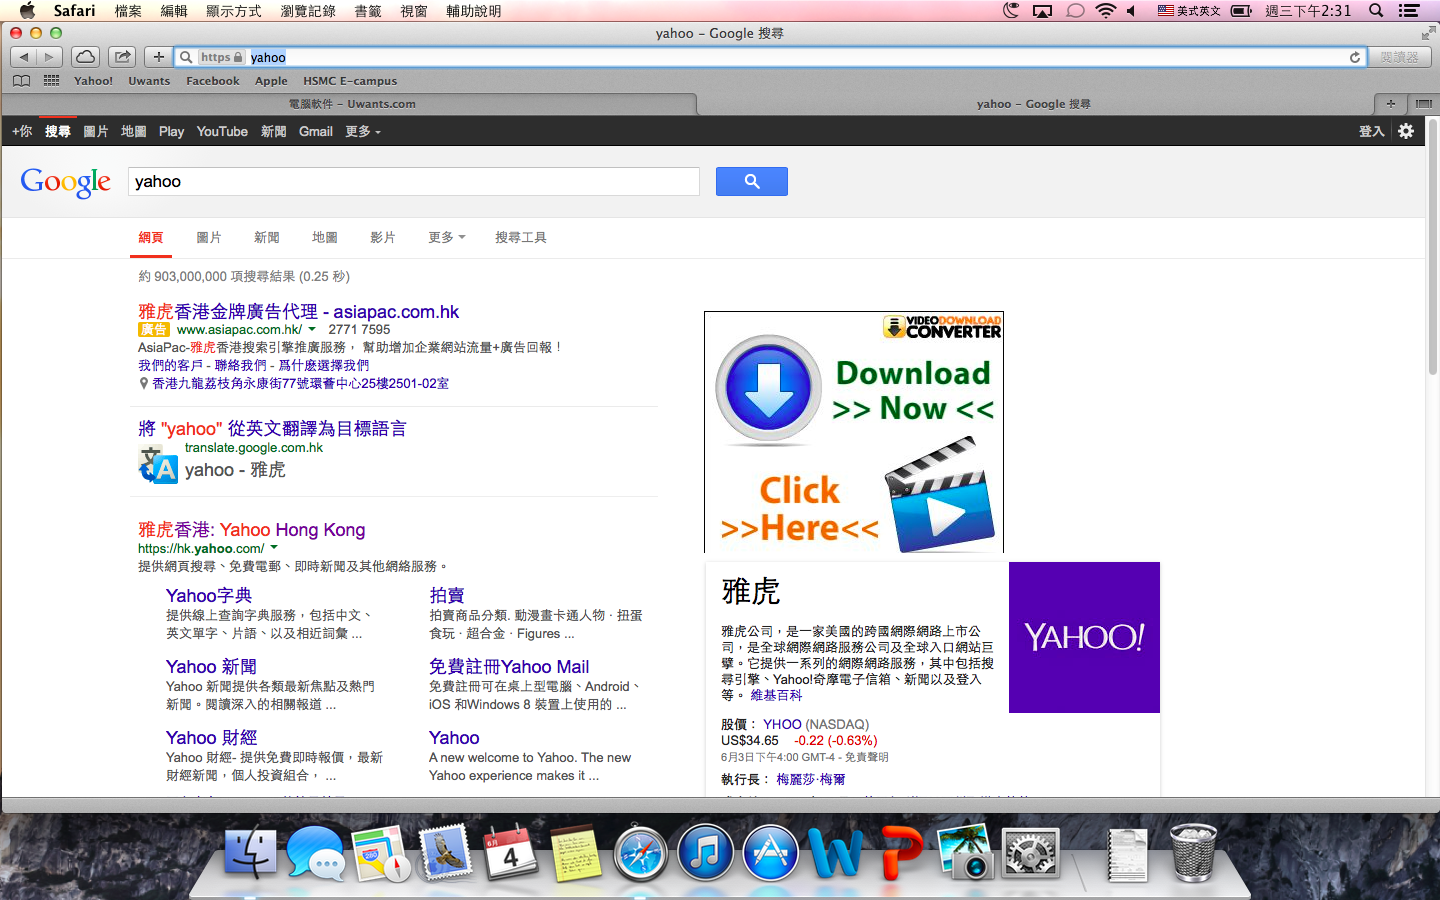Show all tabs button in tab bar
The image size is (1440, 900).
pos(1423,103)
